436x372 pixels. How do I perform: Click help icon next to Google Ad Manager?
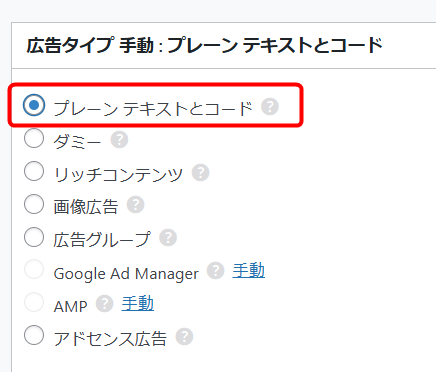(216, 271)
